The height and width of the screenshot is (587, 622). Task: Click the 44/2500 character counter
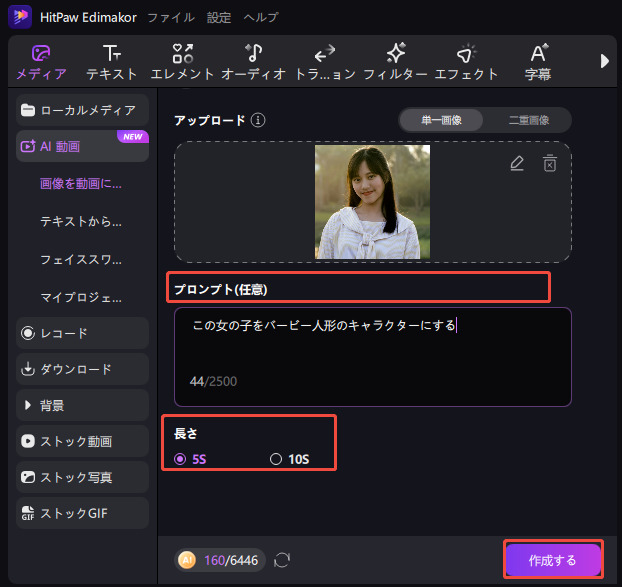click(x=213, y=382)
